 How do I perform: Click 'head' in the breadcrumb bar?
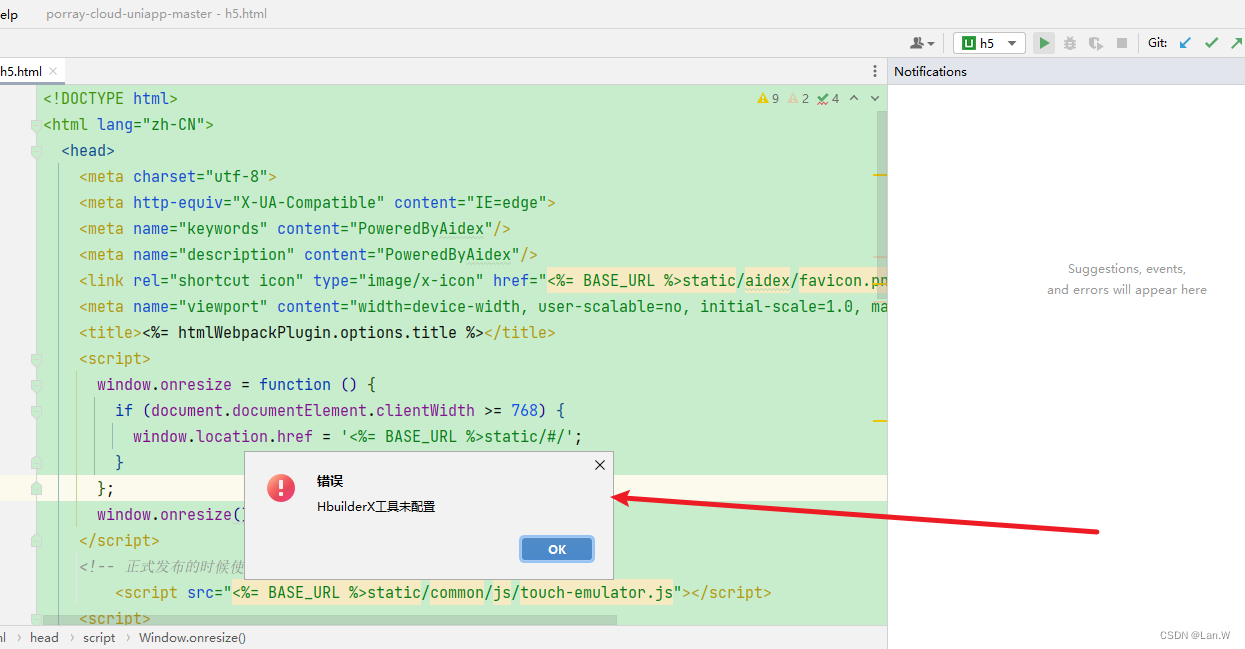(44, 637)
